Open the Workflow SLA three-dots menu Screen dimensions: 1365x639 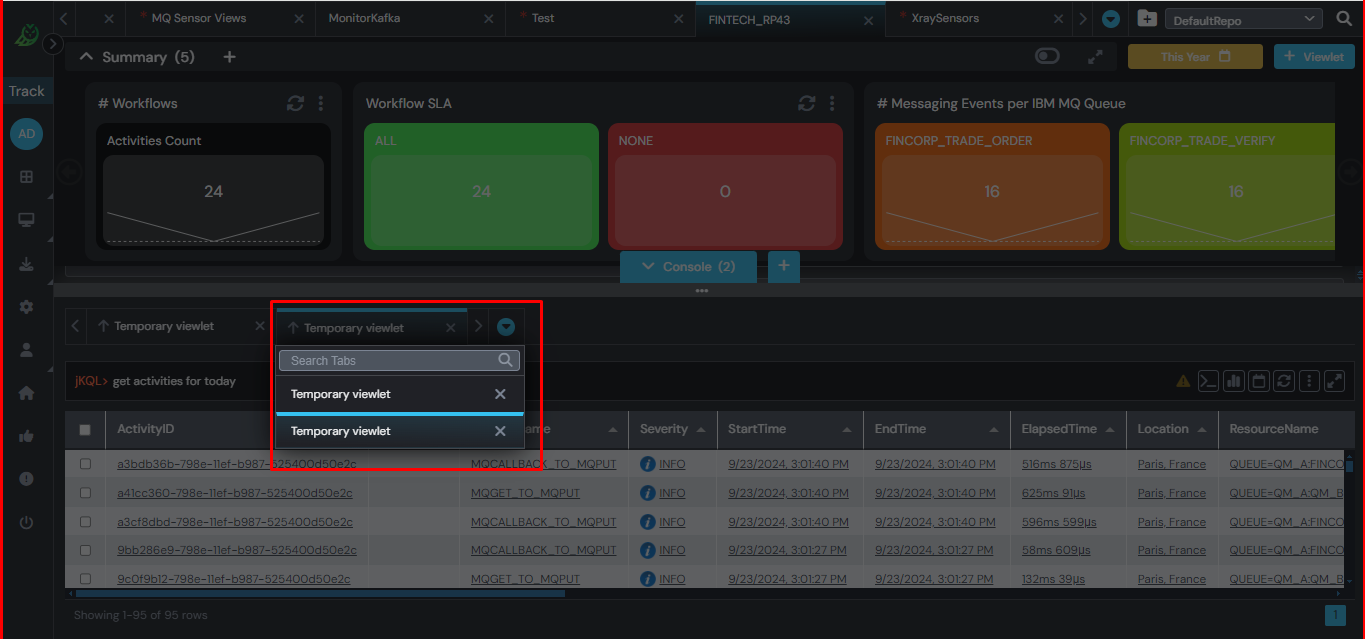pos(833,103)
